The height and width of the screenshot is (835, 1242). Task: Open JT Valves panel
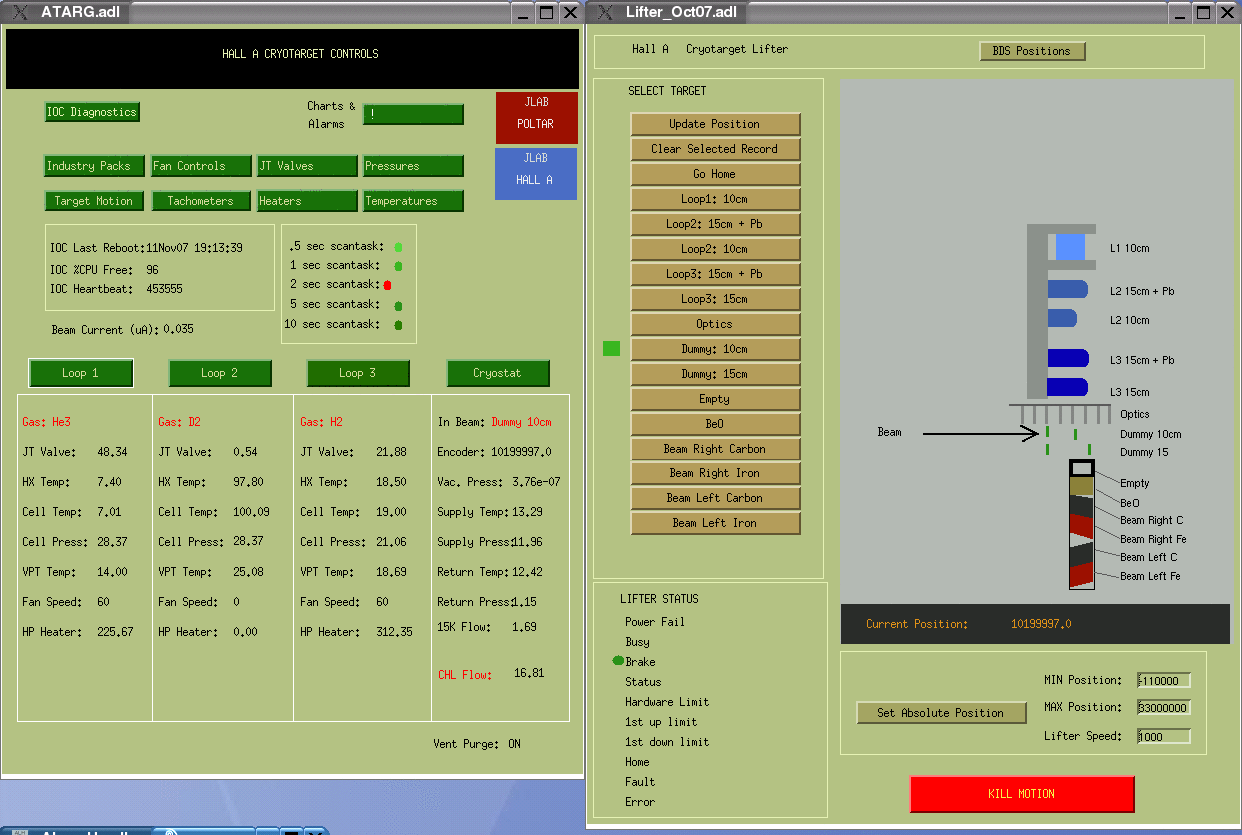tap(307, 166)
